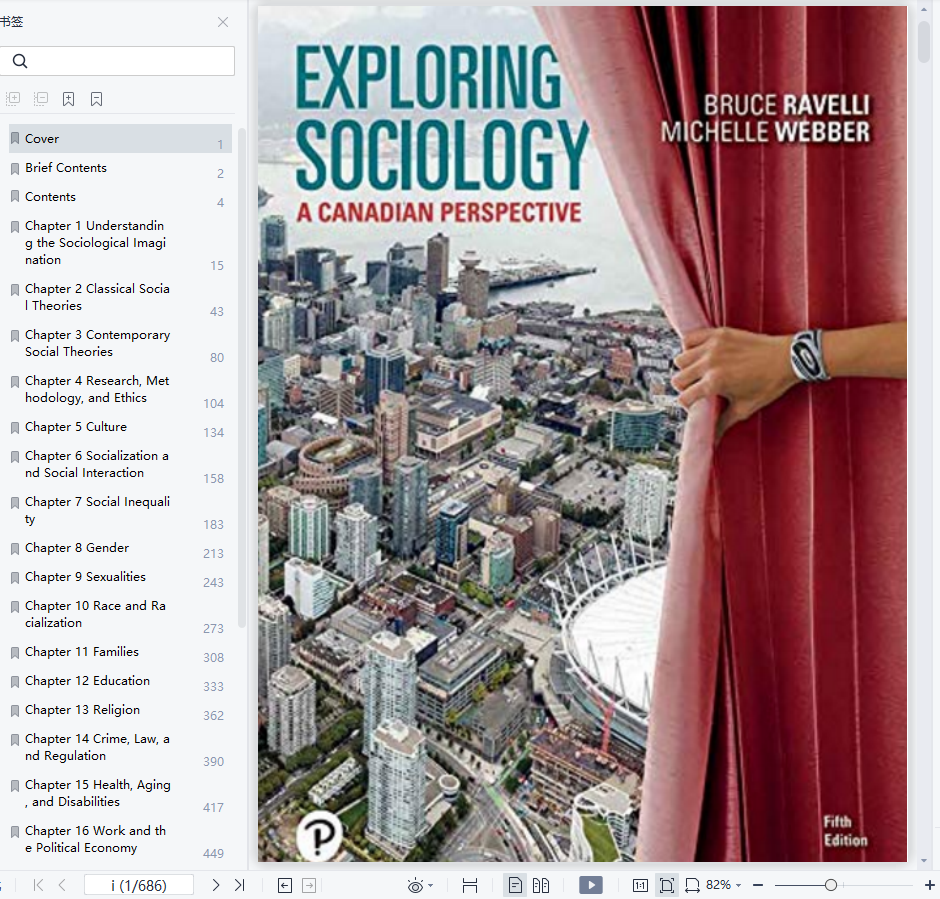
Task: Open the eye protection mode dropdown
Action: point(420,885)
